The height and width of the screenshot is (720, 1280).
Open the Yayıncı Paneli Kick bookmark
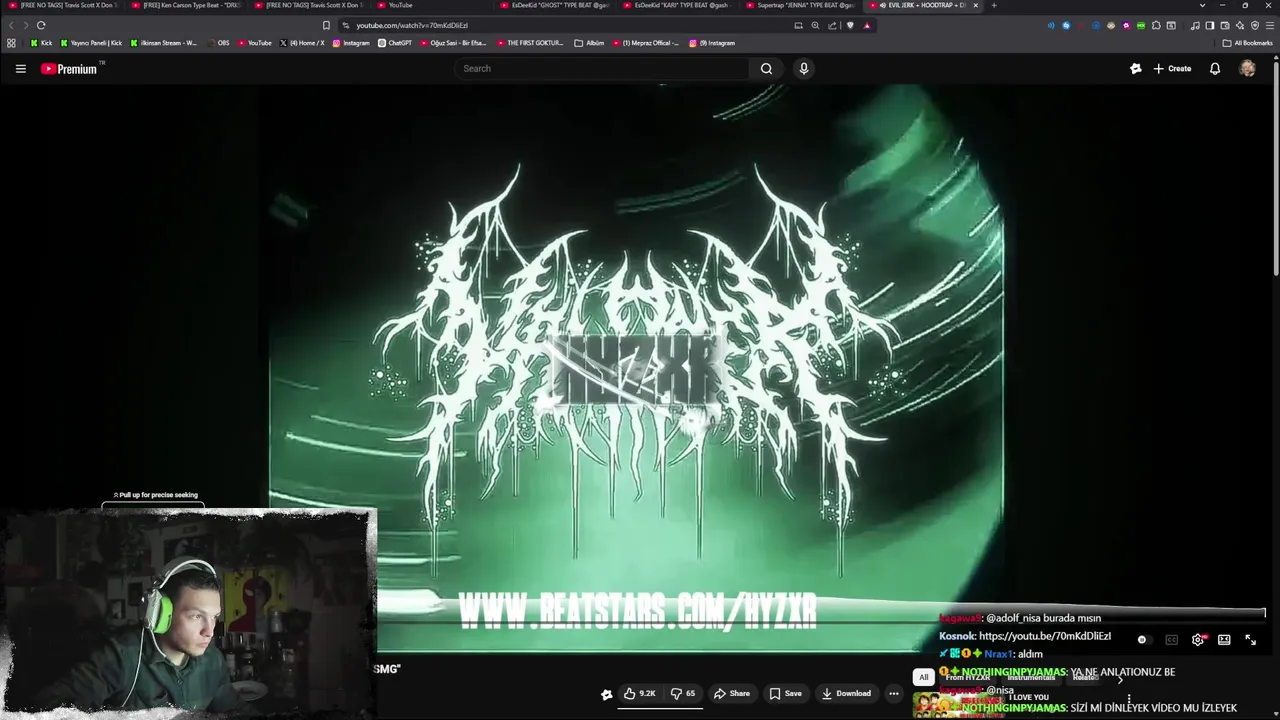[91, 43]
